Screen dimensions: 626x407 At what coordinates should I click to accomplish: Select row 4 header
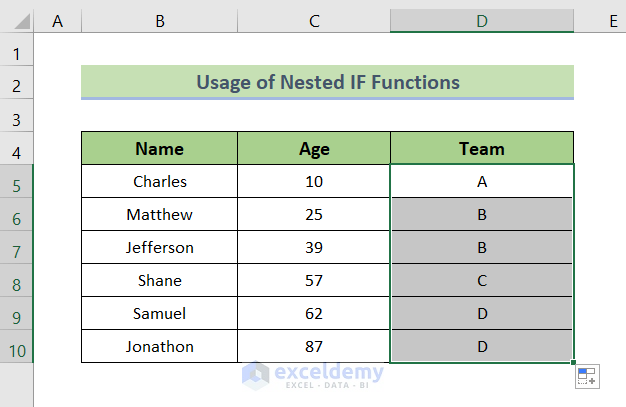point(17,149)
